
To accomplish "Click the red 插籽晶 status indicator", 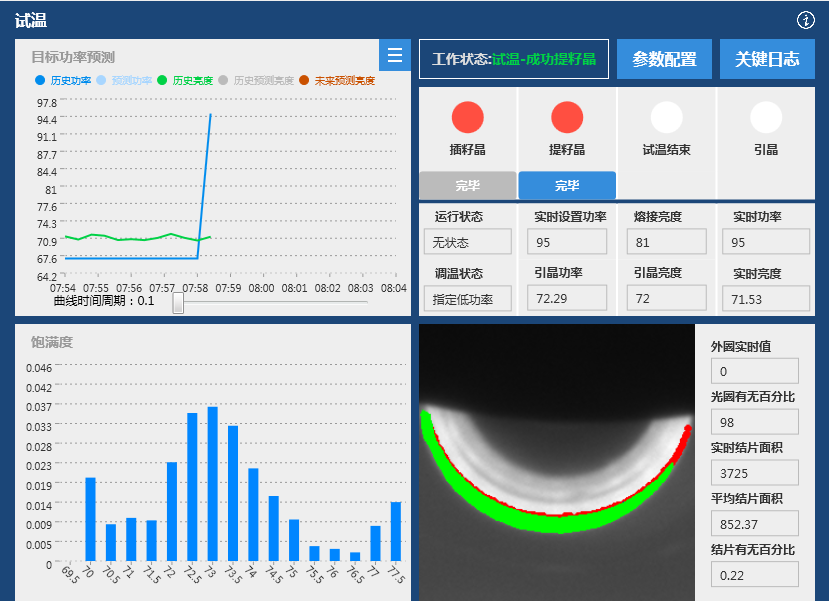I will click(467, 118).
